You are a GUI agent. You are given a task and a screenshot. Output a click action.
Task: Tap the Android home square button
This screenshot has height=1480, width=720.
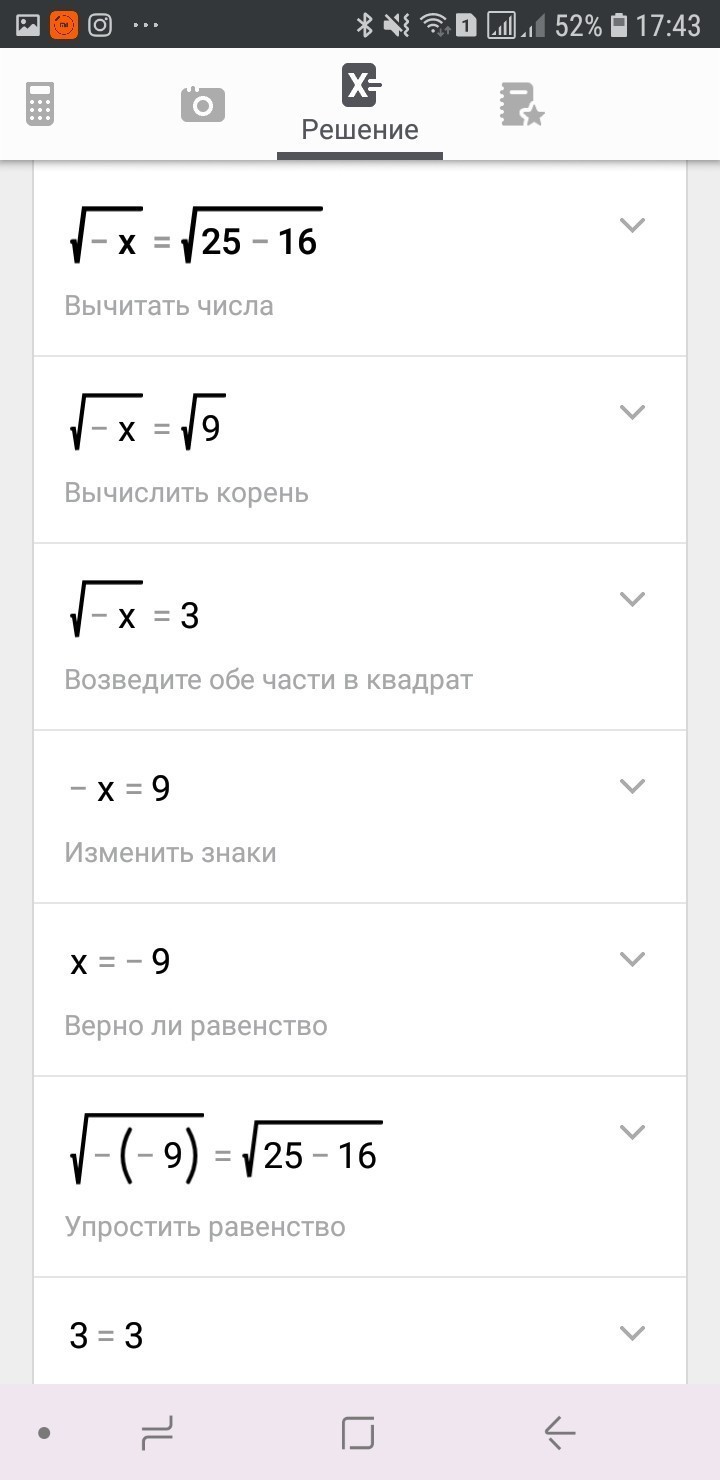tap(358, 1434)
